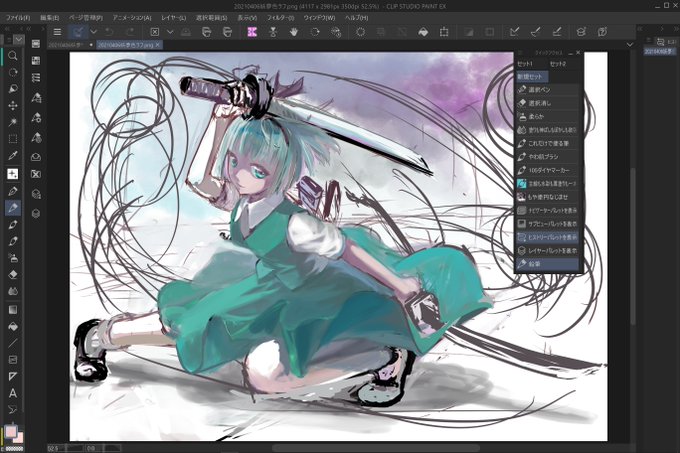The width and height of the screenshot is (680, 453).
Task: Select the Figure straight line tool
Action: [13, 343]
